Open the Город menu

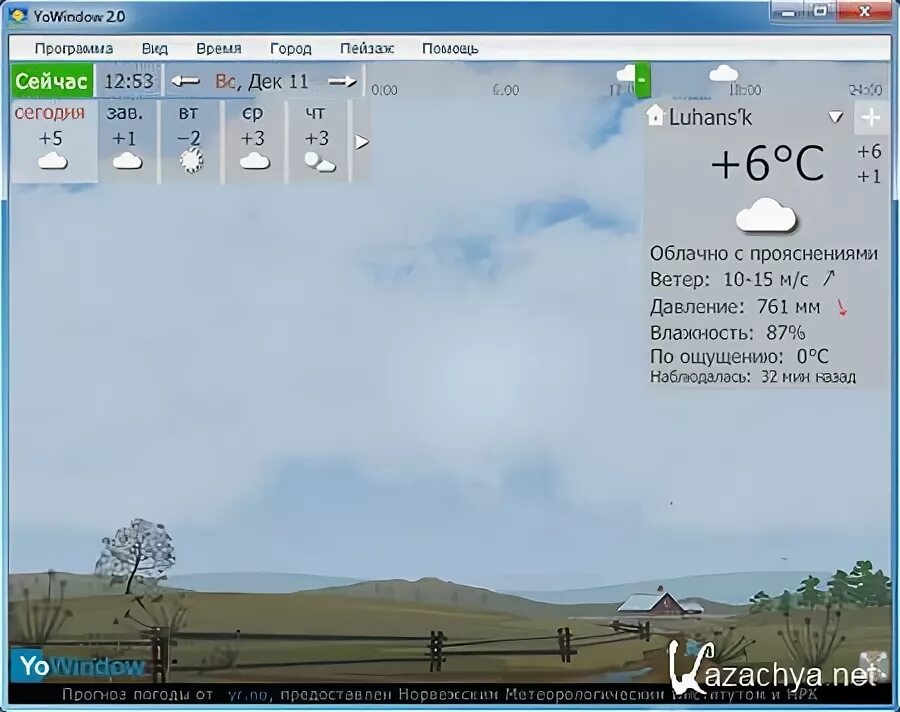[x=290, y=49]
